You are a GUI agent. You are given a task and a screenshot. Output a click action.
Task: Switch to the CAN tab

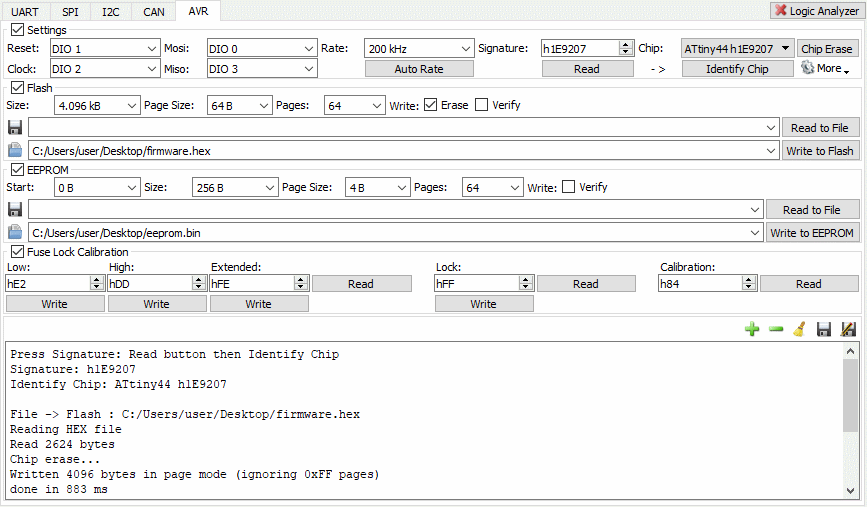(x=154, y=12)
